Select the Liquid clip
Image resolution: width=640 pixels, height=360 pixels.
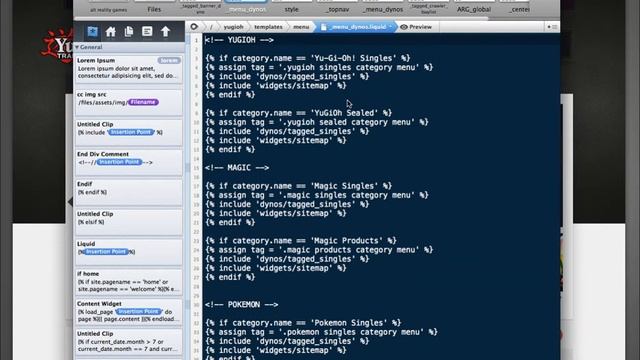(129, 252)
